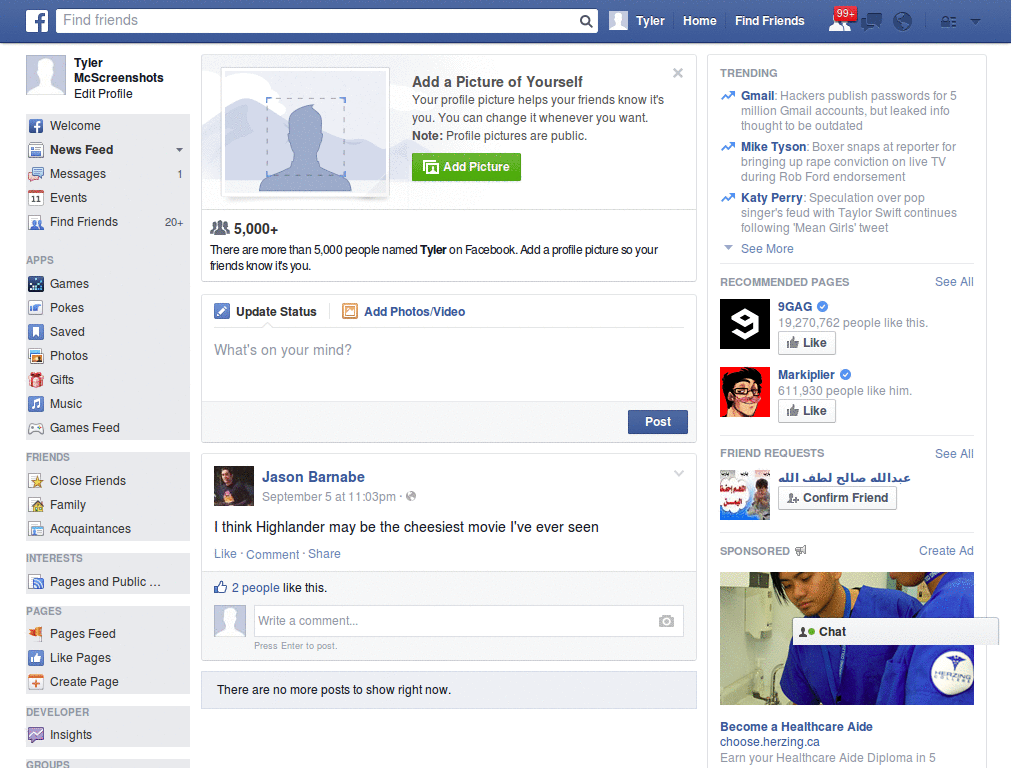The height and width of the screenshot is (768, 1024).
Task: Click Edit Profile under Tyler McScreenshots
Action: pyautogui.click(x=103, y=94)
